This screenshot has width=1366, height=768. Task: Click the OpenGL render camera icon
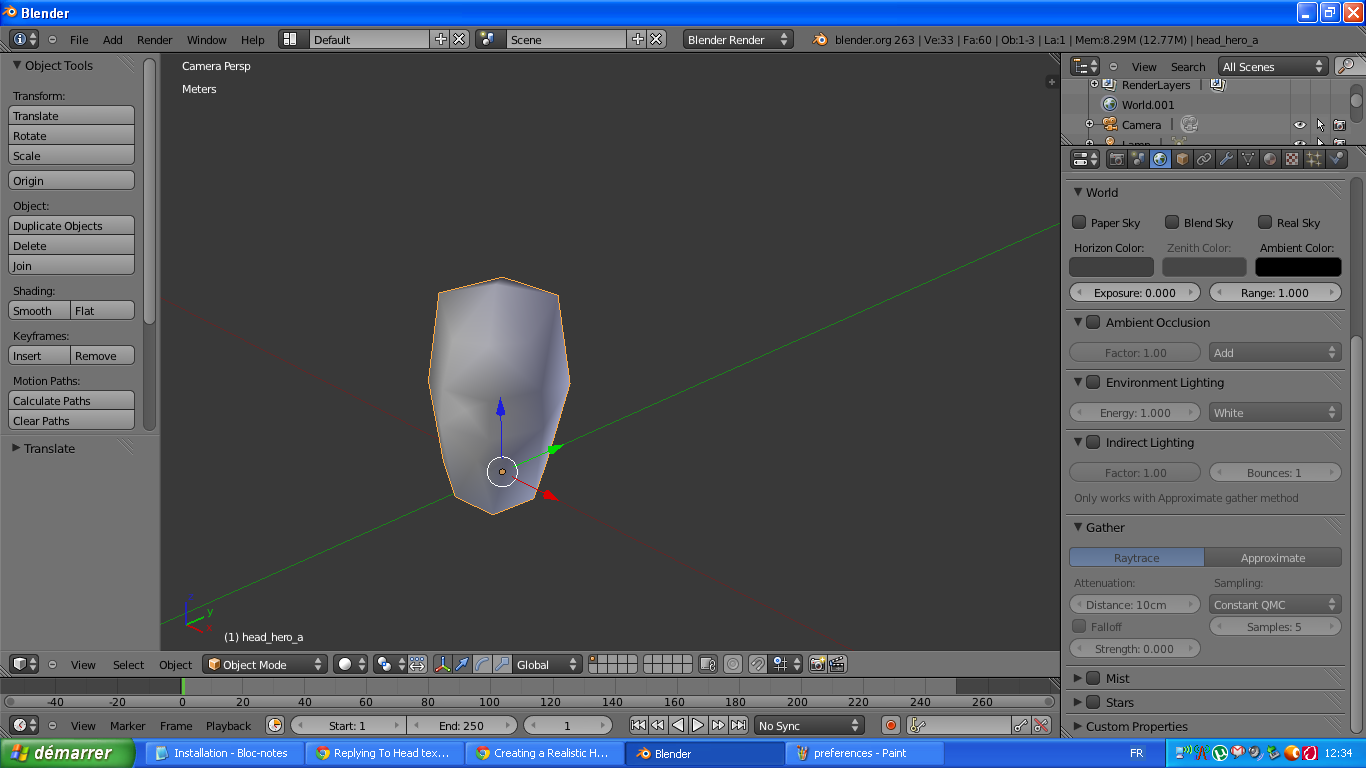coord(818,664)
